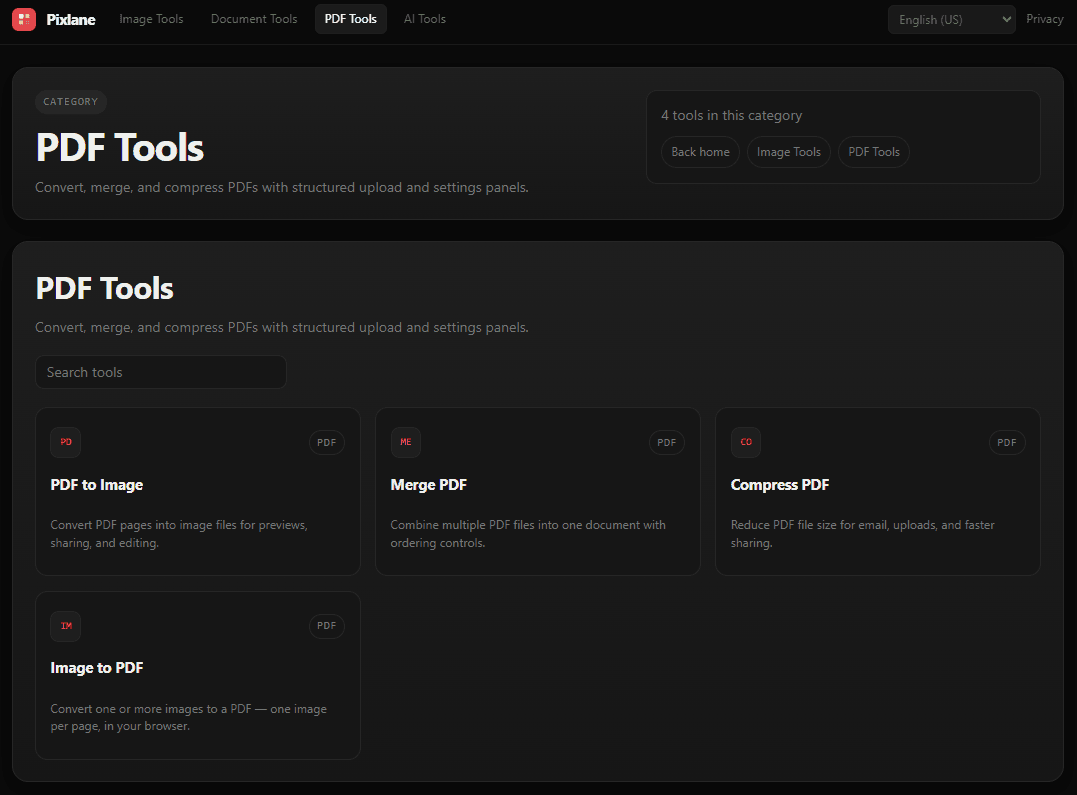Switch to the Image Tools menu item
The width and height of the screenshot is (1077, 795).
(x=151, y=18)
